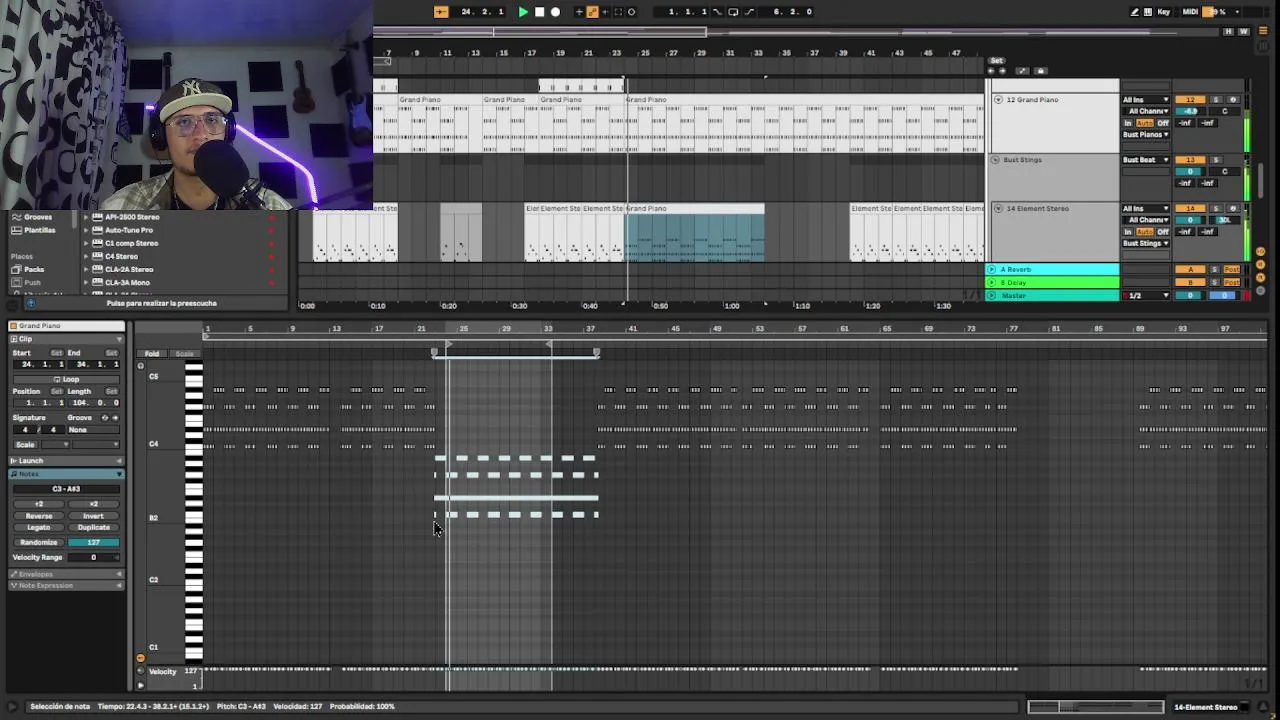The image size is (1280, 720).
Task: Click Duplicate notes button
Action: coord(93,528)
